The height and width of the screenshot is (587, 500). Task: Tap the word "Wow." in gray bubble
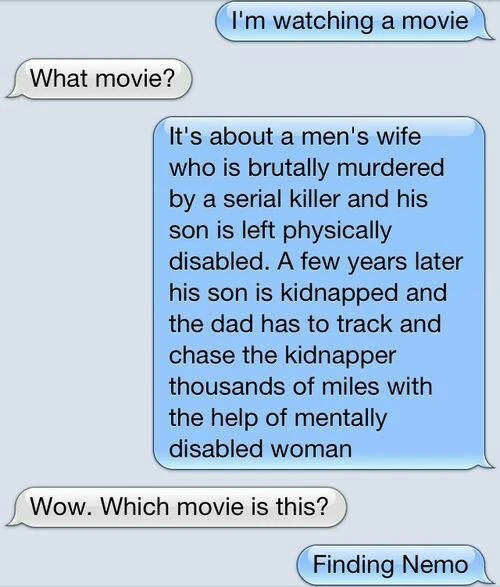(62, 507)
